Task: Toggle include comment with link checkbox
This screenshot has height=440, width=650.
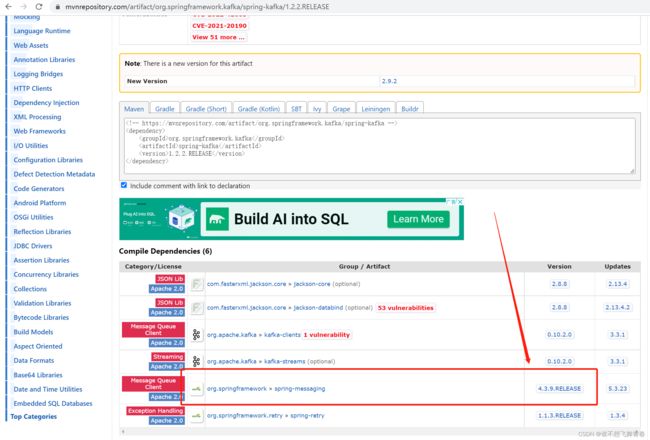Action: (x=124, y=185)
